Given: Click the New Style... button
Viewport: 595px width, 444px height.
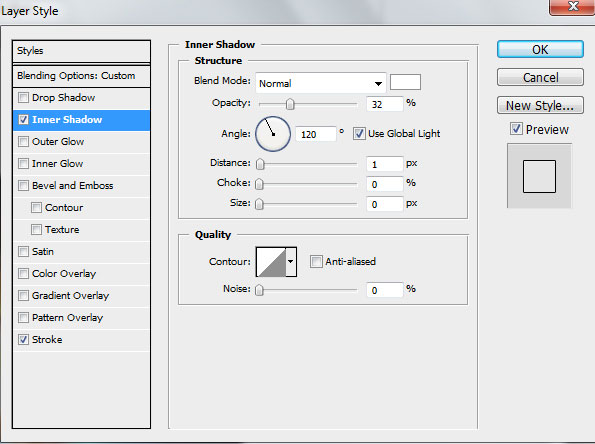Looking at the screenshot, I should pyautogui.click(x=540, y=105).
